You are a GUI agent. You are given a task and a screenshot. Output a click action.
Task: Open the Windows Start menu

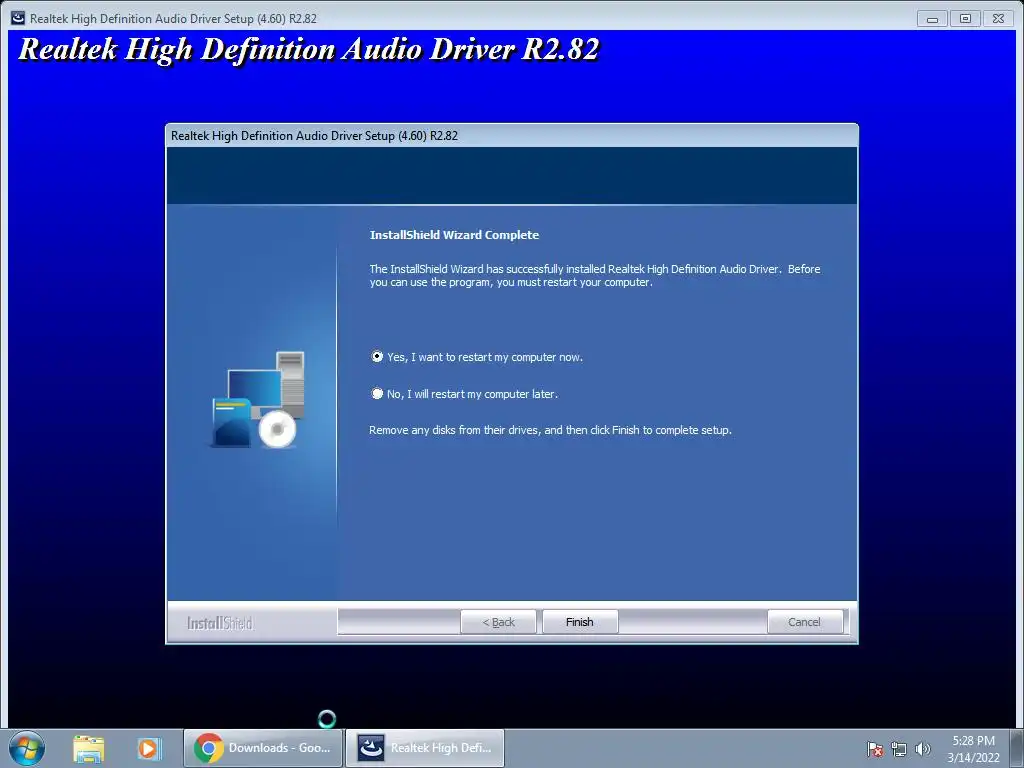[x=27, y=748]
